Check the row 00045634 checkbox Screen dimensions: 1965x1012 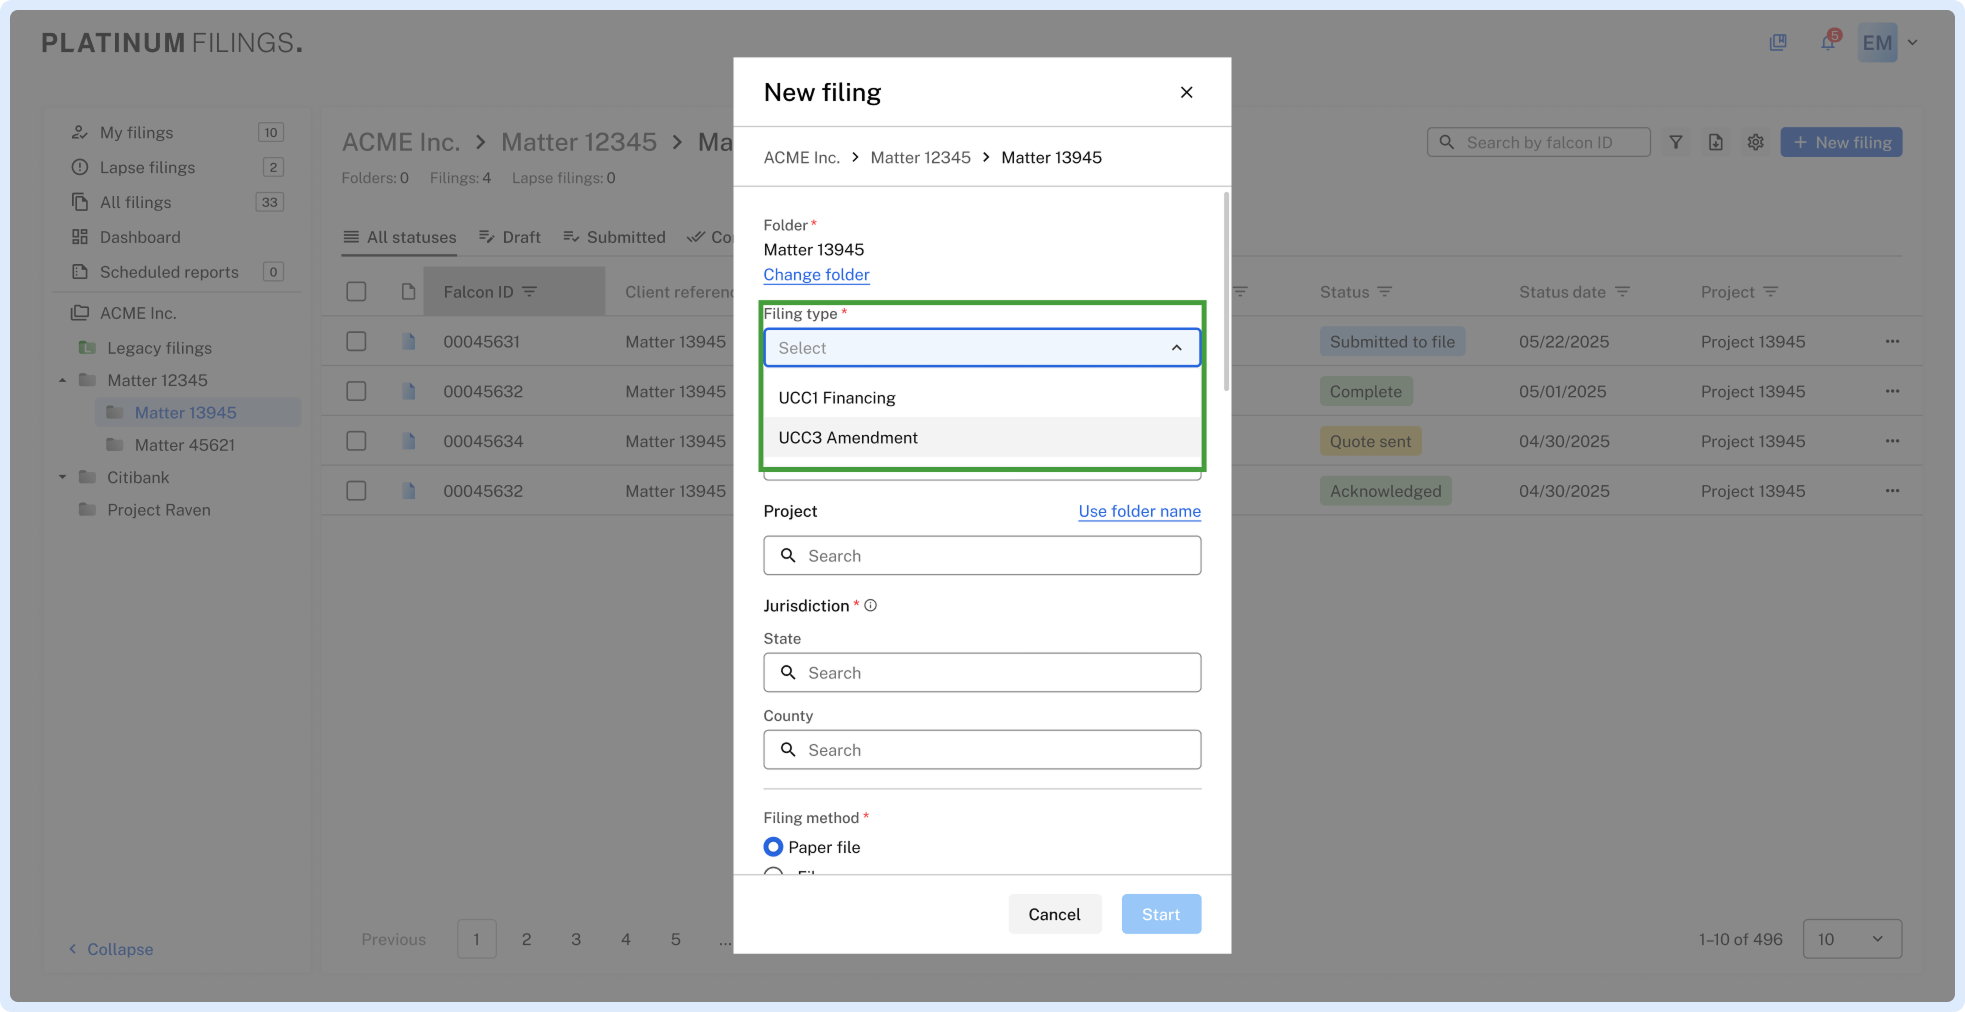pyautogui.click(x=356, y=441)
